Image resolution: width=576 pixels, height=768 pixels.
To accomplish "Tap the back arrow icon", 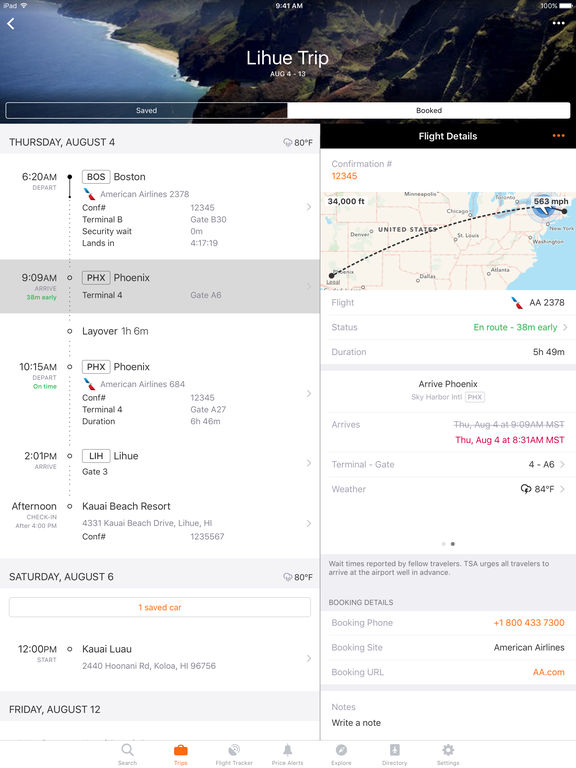I will point(11,23).
